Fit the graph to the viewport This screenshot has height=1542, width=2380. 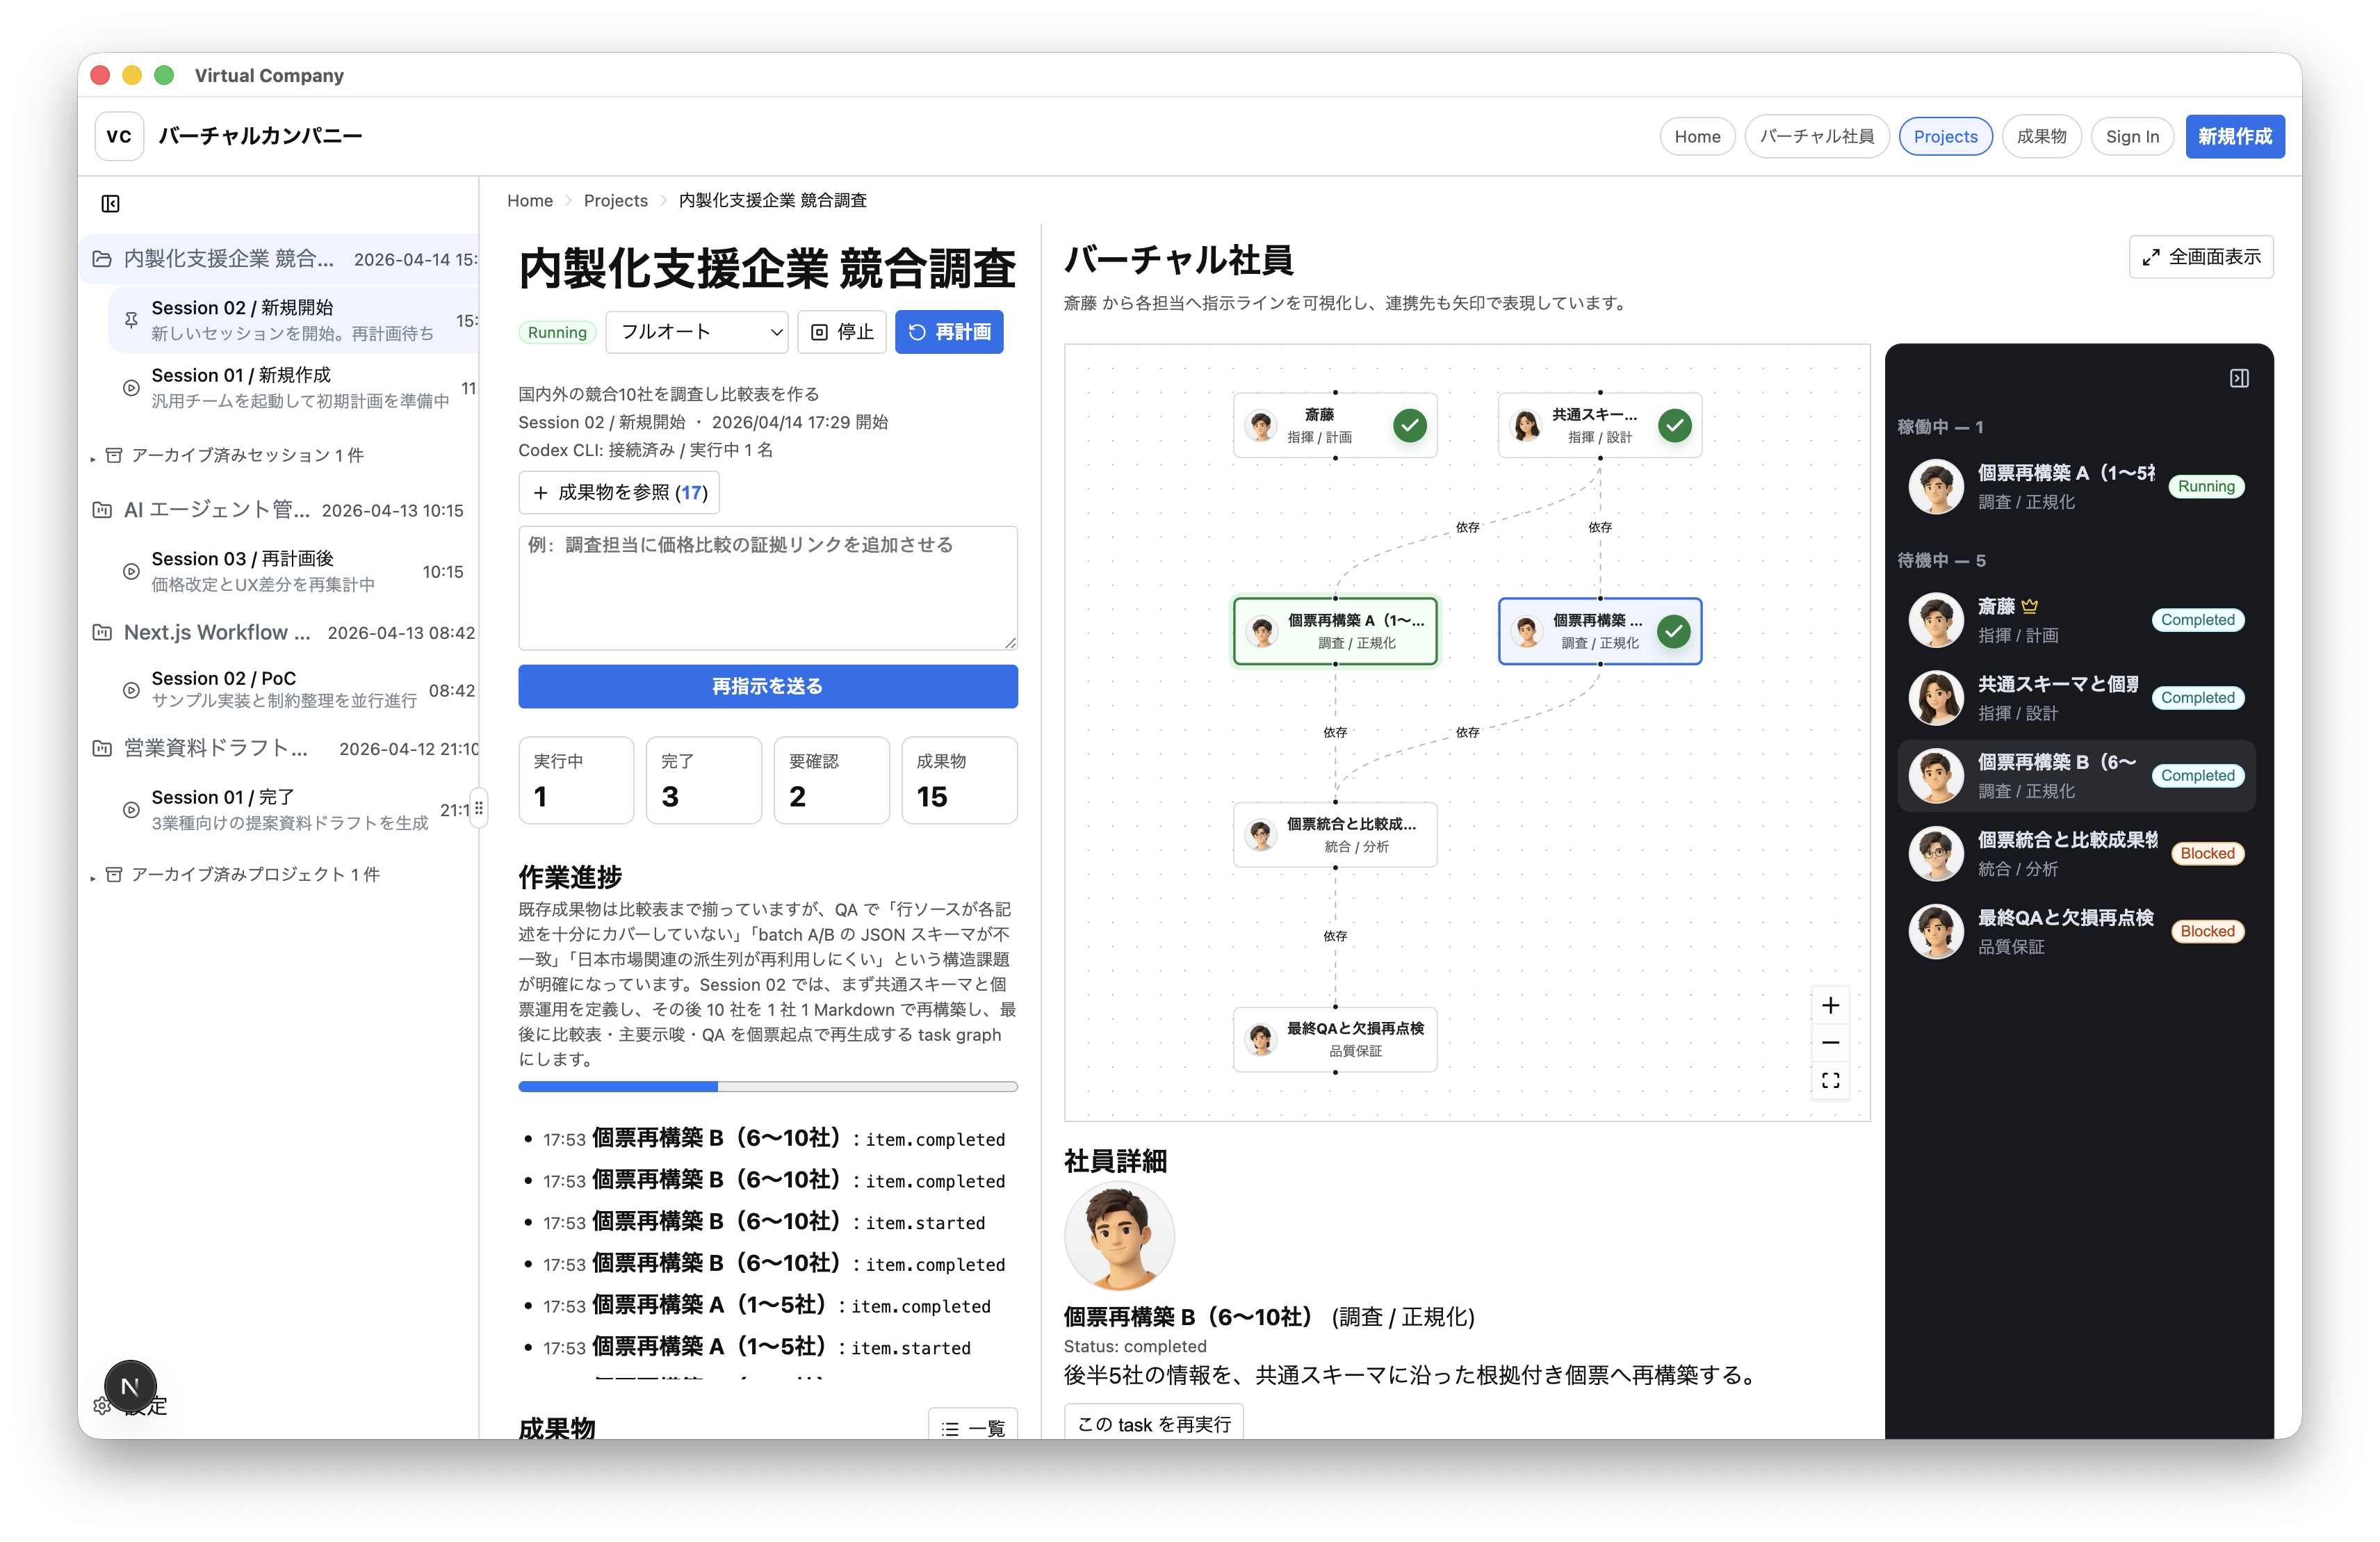1831,1081
